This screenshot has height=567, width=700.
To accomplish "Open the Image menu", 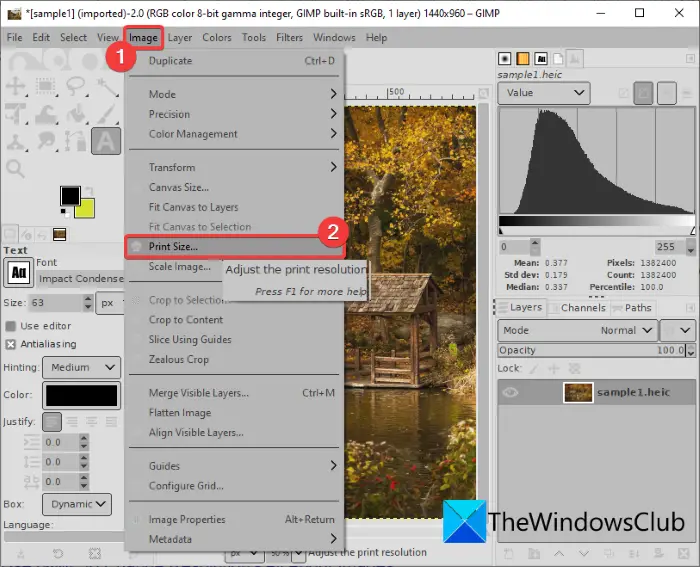I will pos(143,38).
